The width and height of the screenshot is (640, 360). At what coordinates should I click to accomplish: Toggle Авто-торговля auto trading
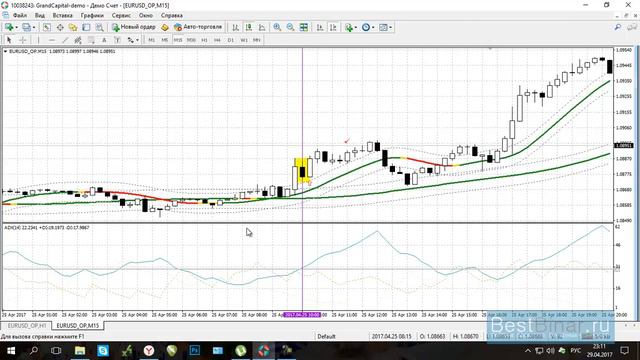[198, 27]
